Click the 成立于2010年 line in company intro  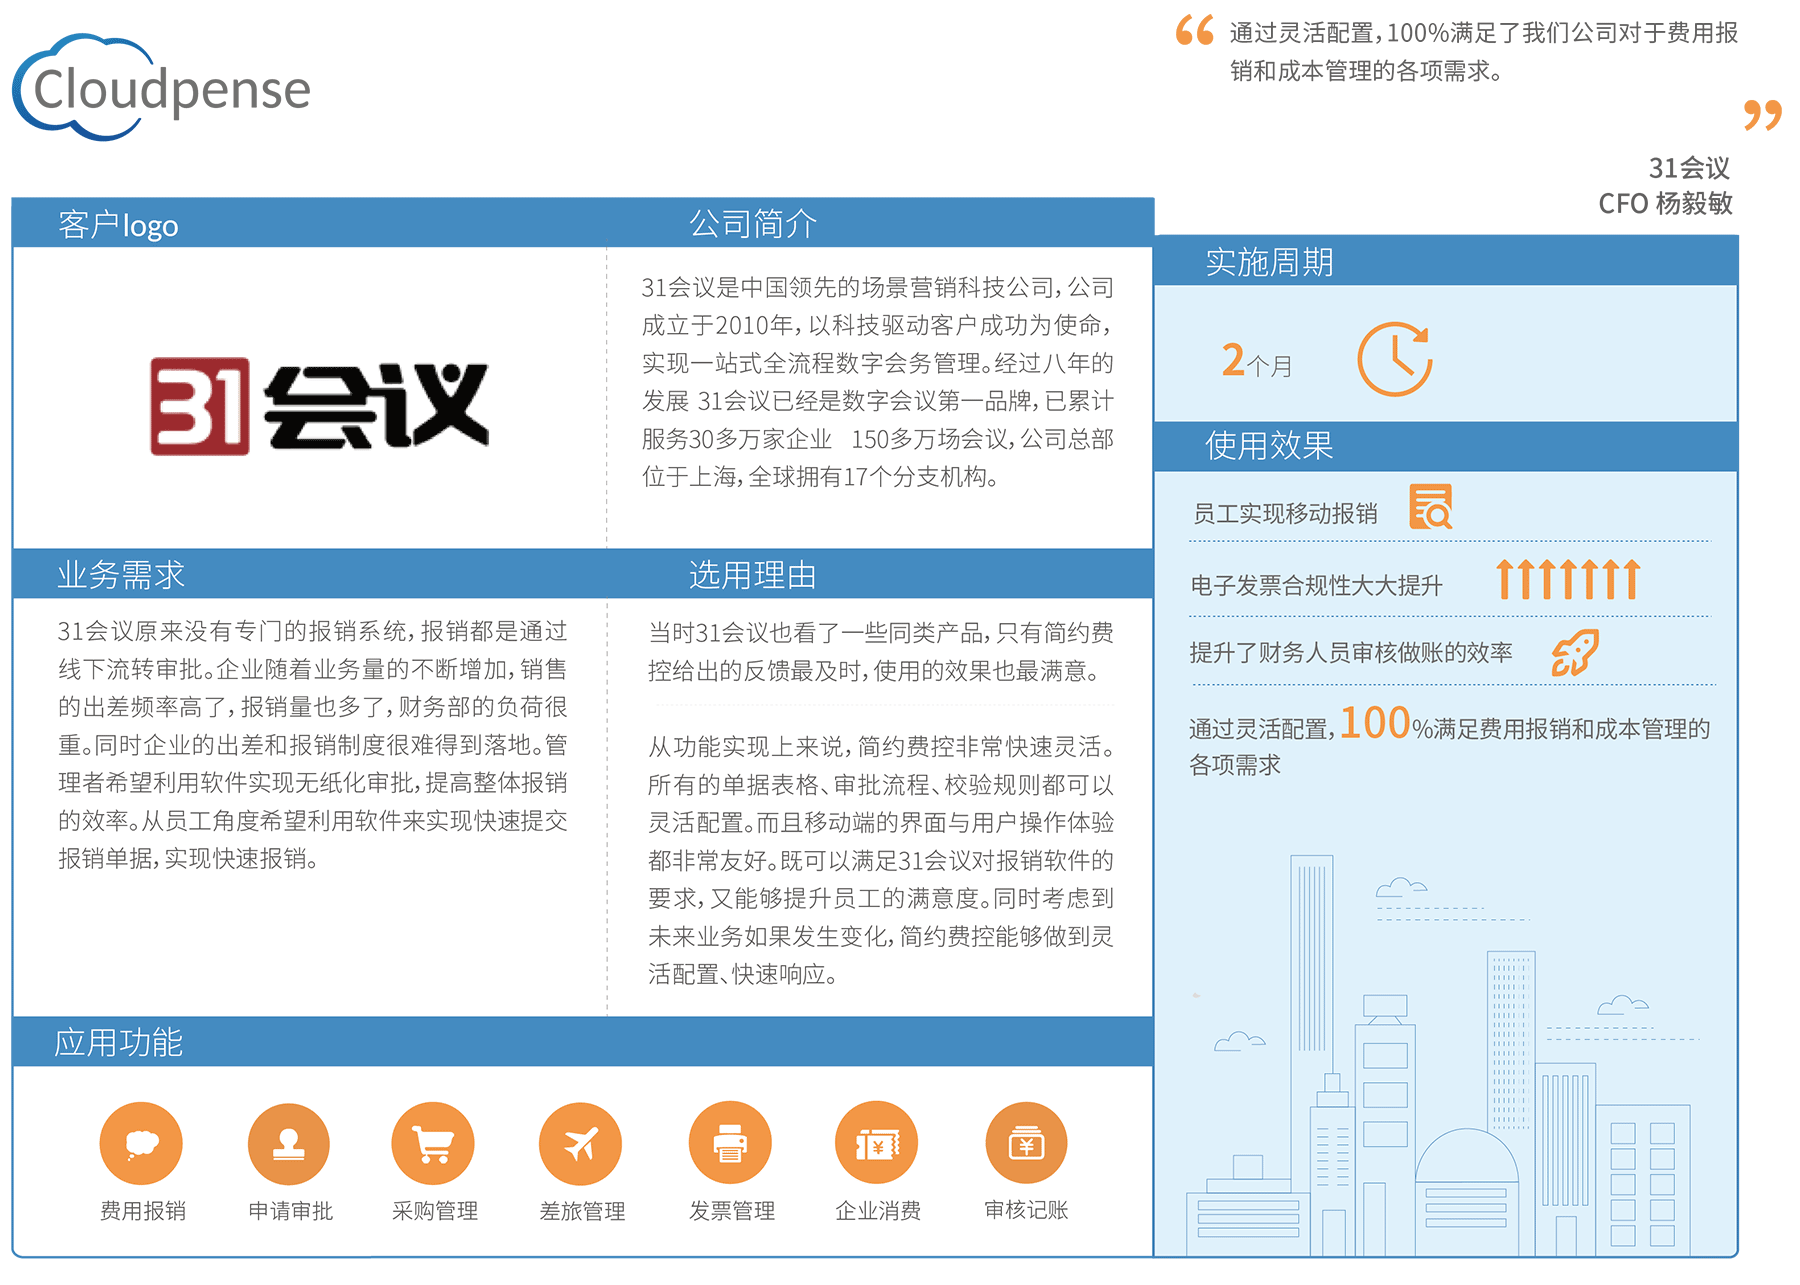[877, 325]
